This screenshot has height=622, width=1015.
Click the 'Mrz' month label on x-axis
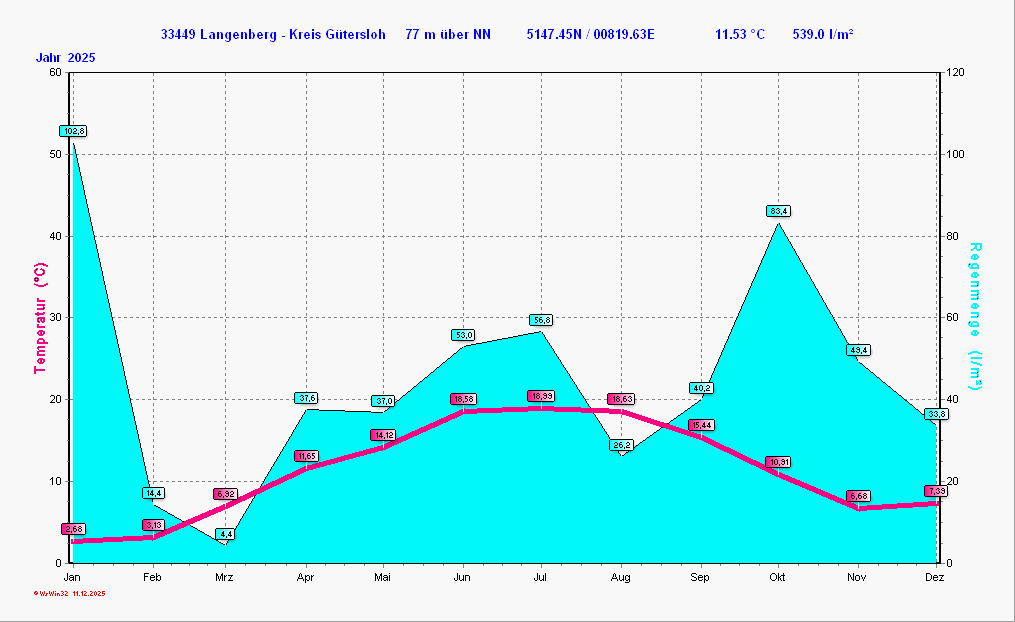(225, 578)
